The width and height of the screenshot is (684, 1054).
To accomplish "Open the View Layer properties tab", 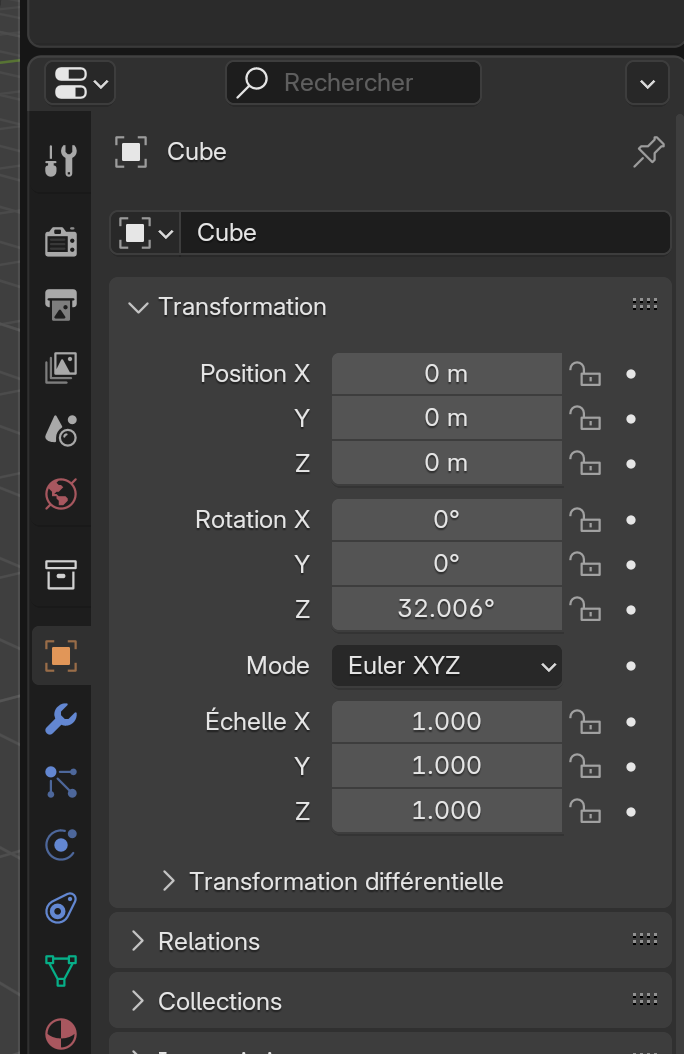I will [x=61, y=368].
